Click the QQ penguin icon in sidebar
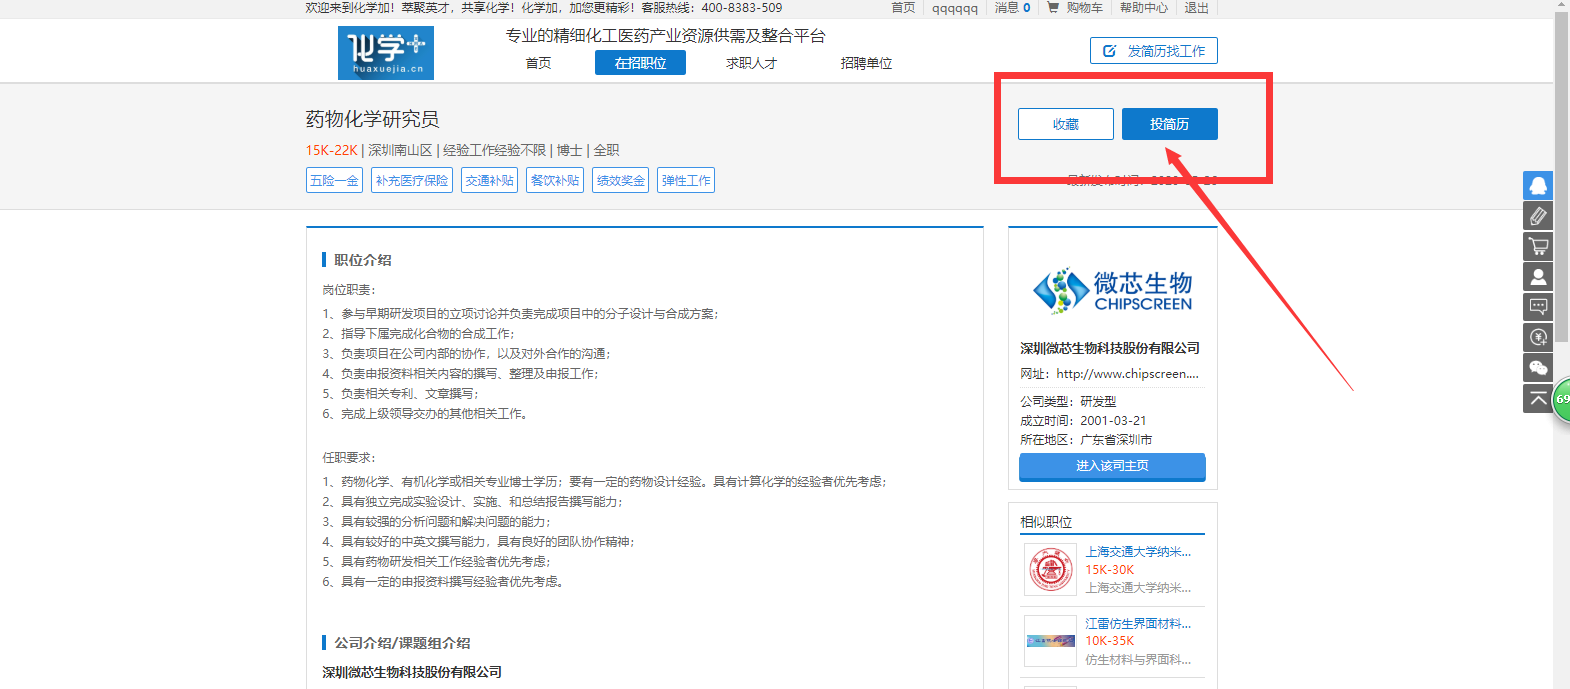This screenshot has width=1570, height=689. coord(1537,186)
